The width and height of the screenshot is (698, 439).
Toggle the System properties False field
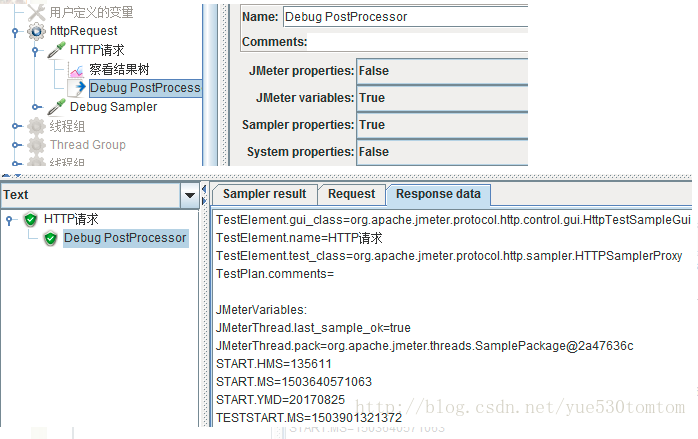click(x=442, y=152)
